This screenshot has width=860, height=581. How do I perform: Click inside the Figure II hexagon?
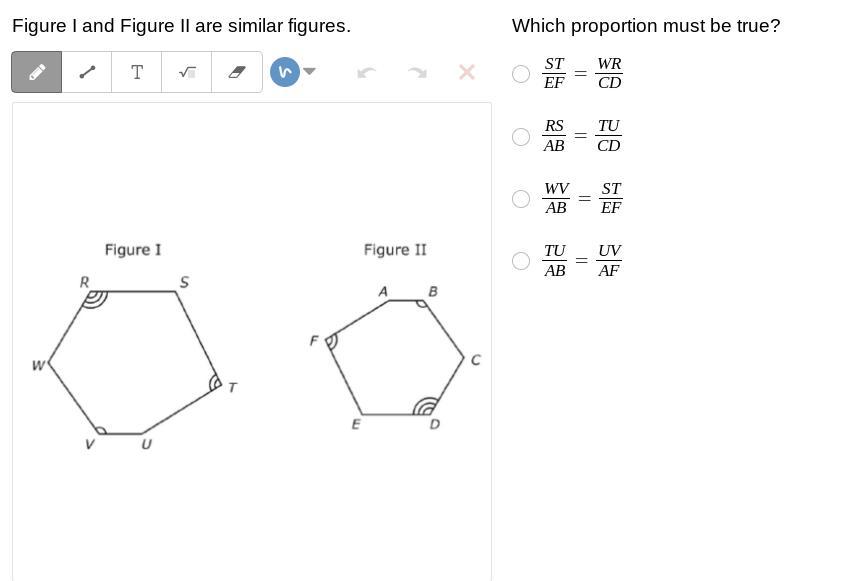pos(397,357)
